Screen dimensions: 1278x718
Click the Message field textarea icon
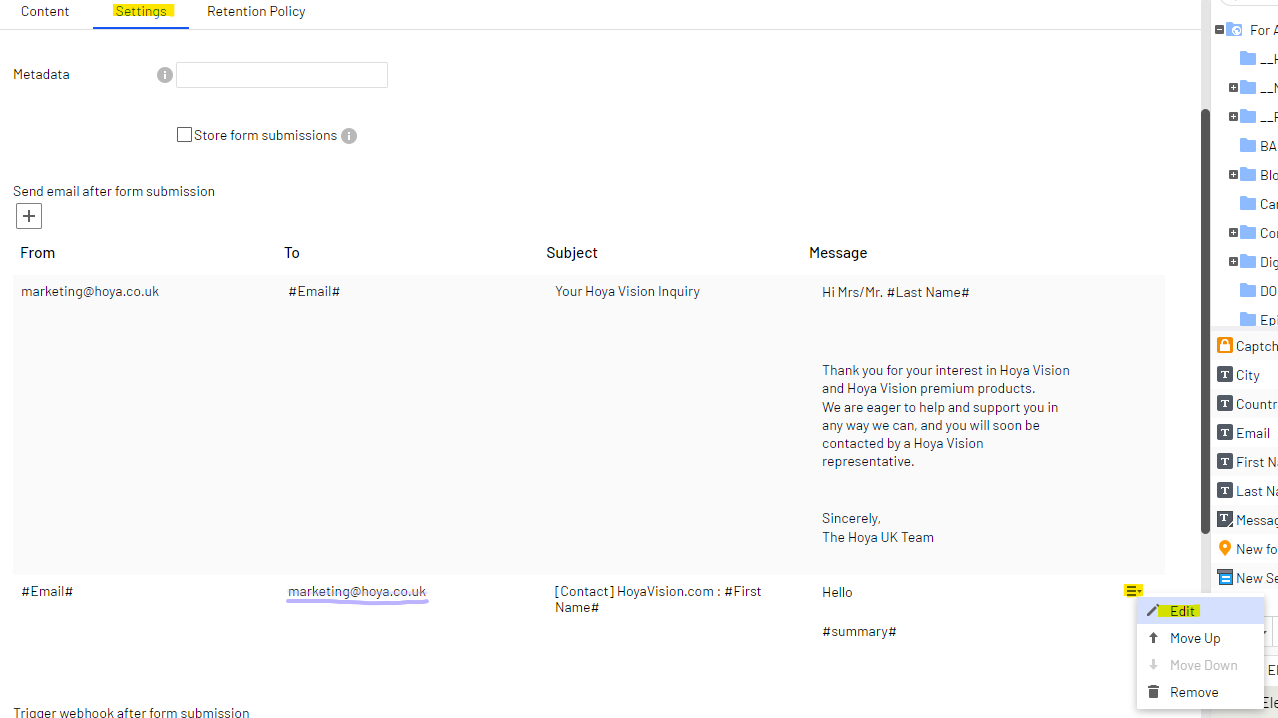click(1225, 518)
